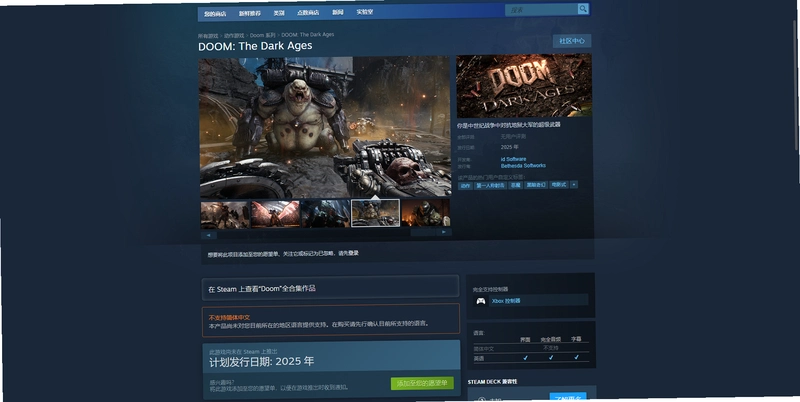
Task: Expand more tags with the plus button
Action: coord(573,185)
